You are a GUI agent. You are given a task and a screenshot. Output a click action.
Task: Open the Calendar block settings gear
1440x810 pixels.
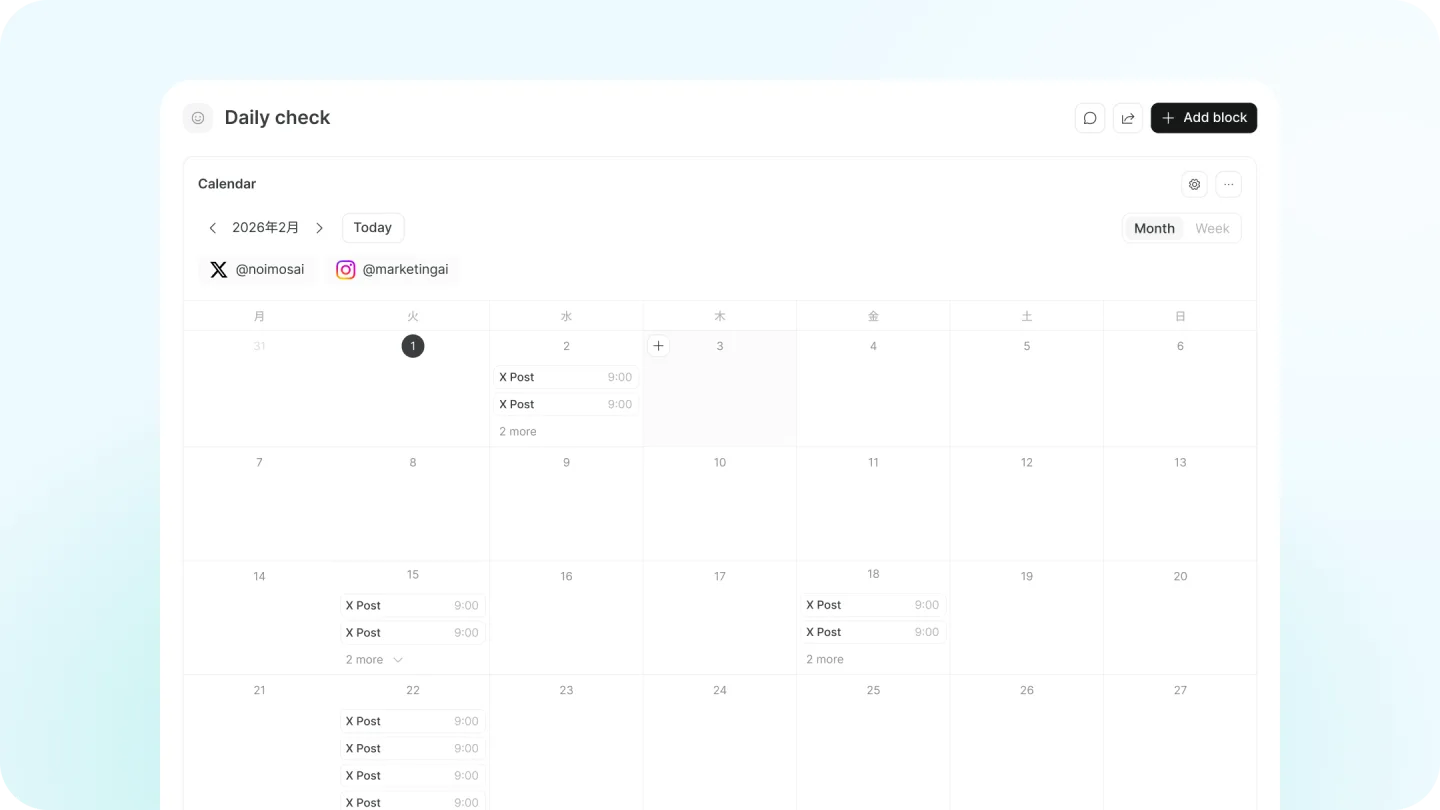[1194, 184]
